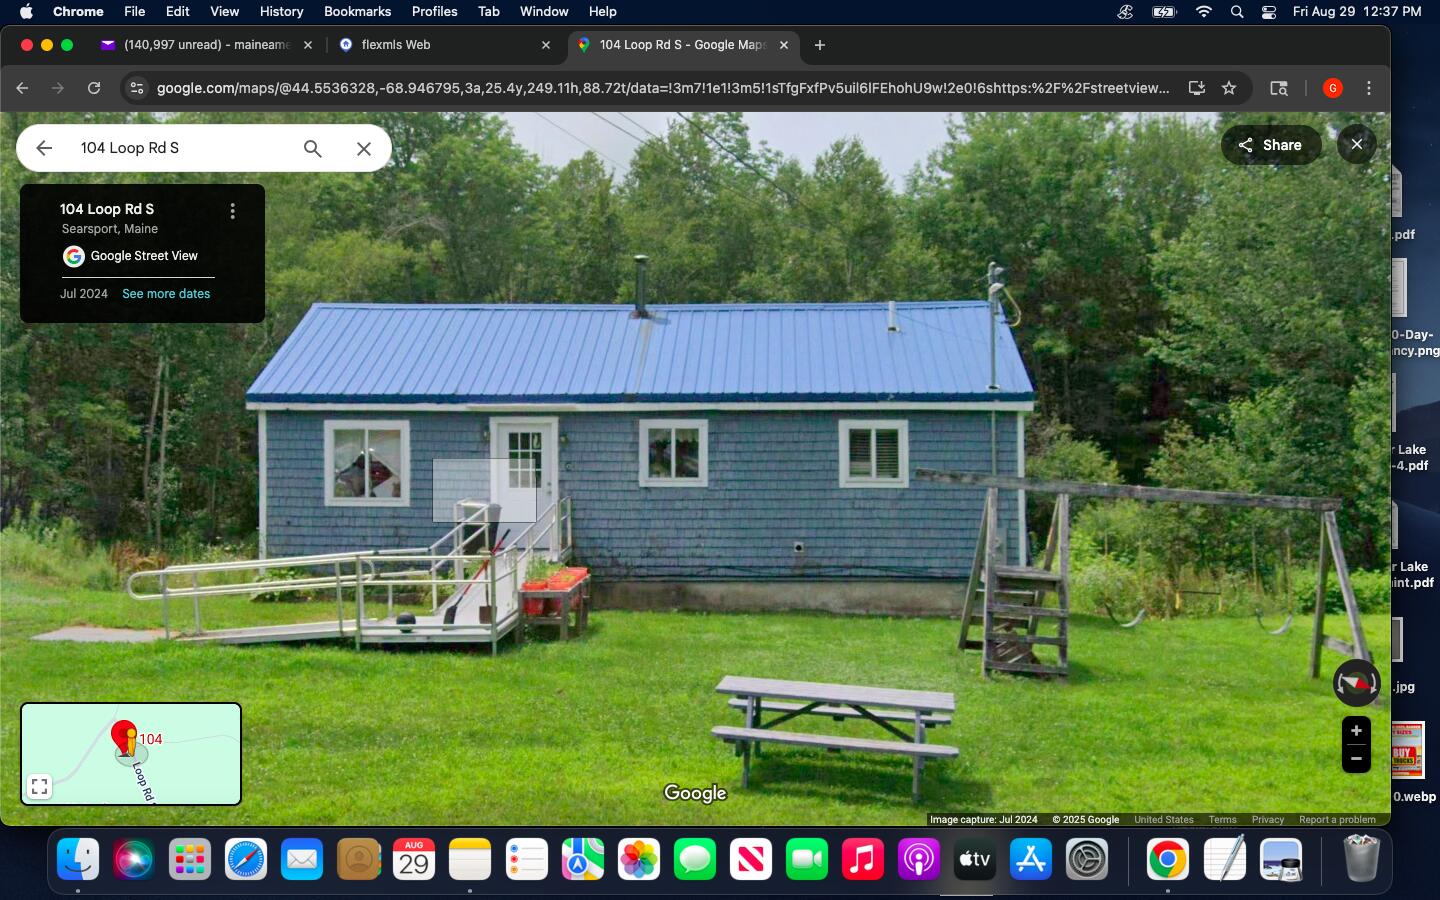Open the See more dates link

pos(166,294)
